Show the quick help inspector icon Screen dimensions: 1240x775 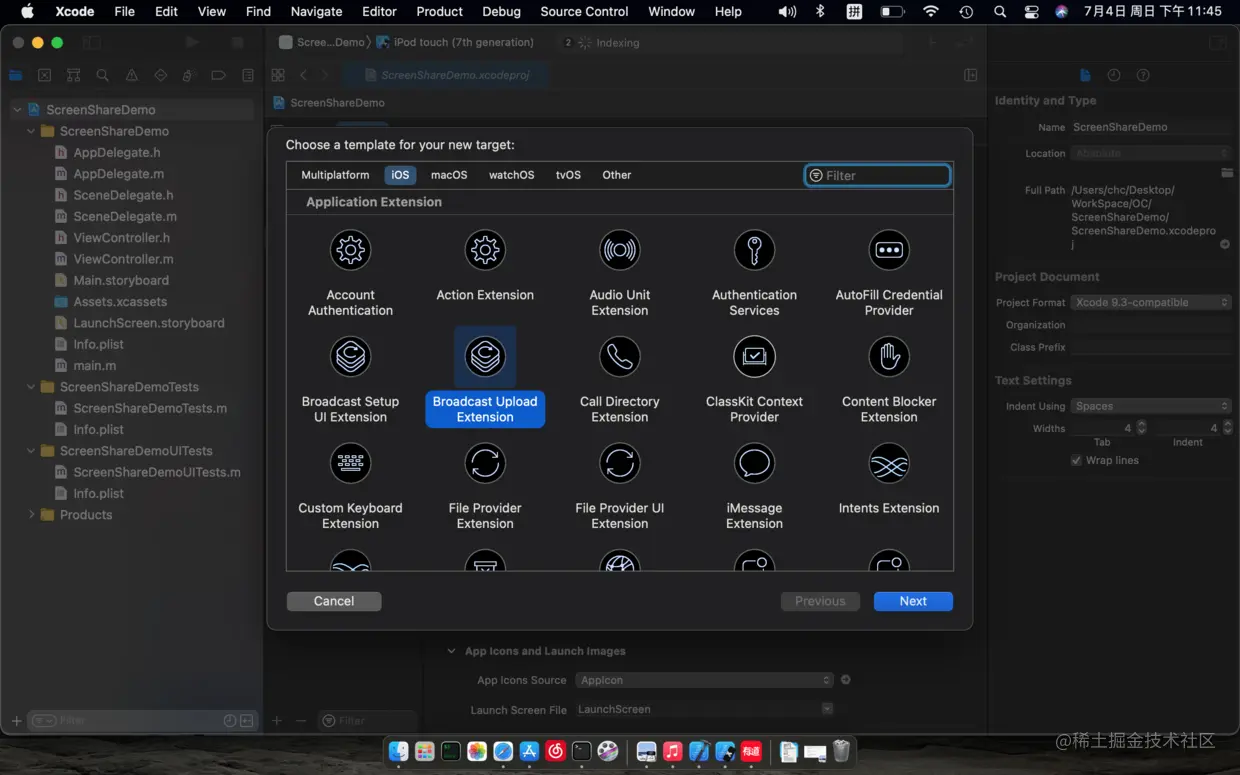click(1143, 75)
